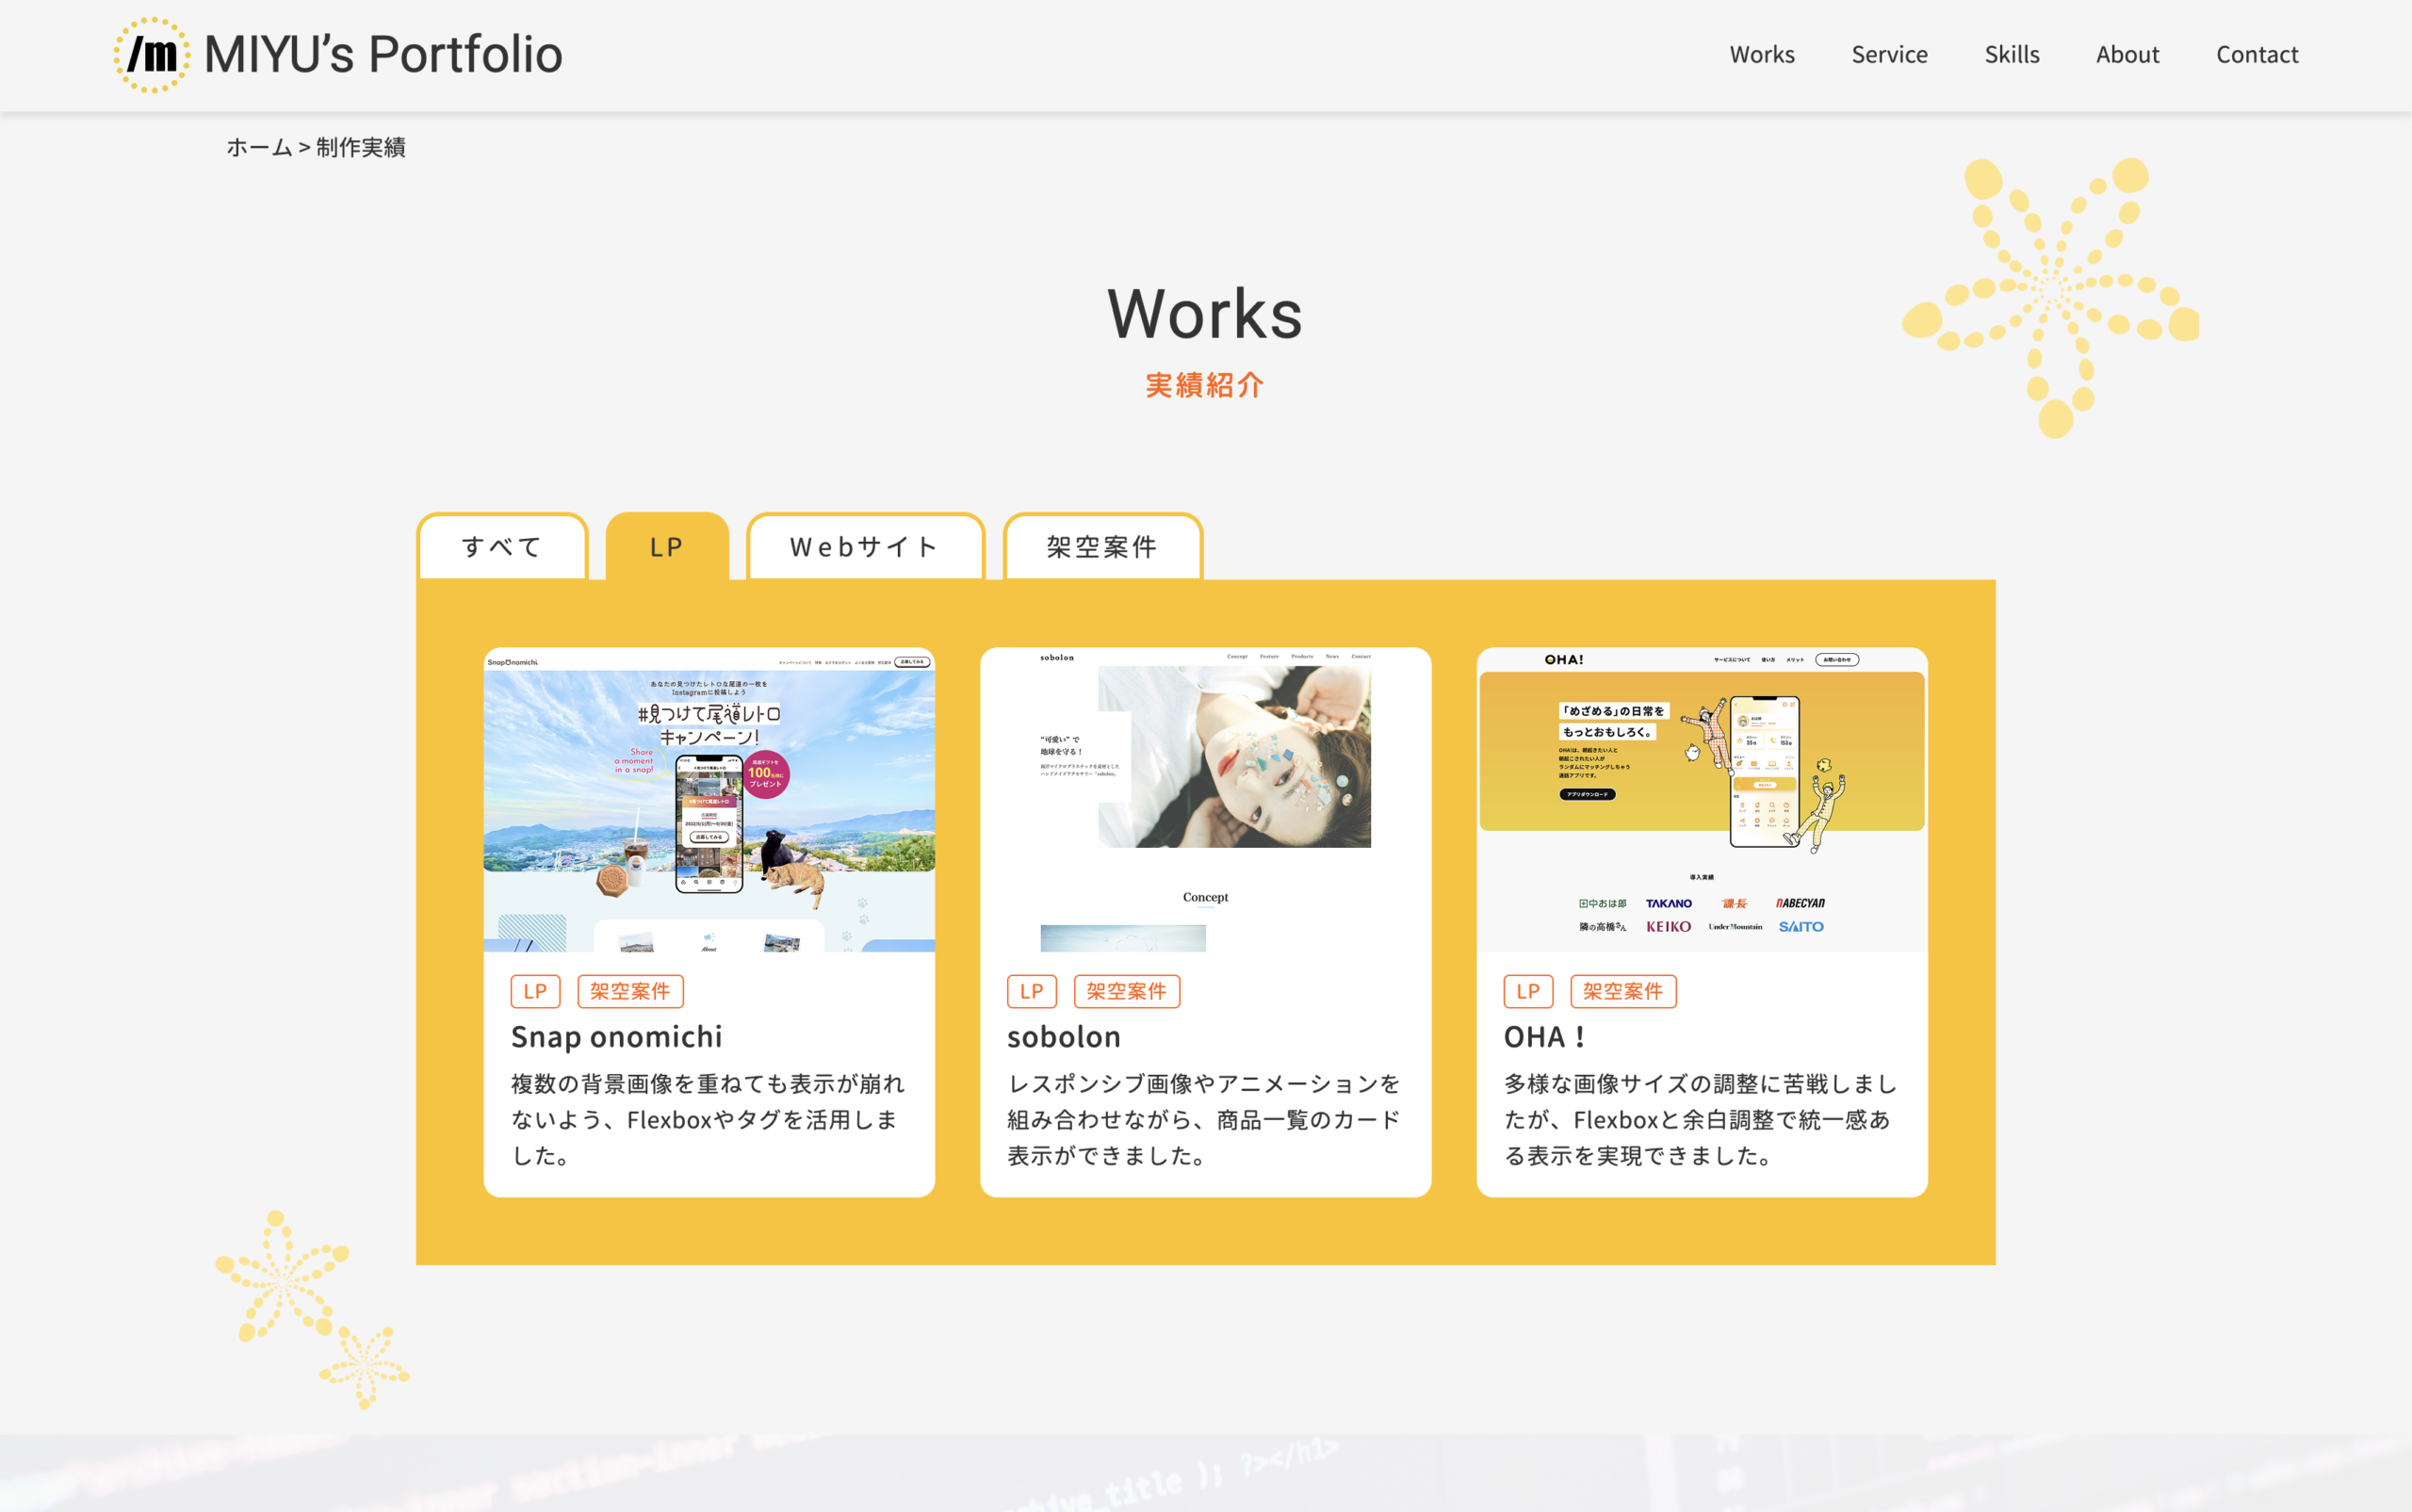
Task: Click the Snap onomichi card title
Action: (x=616, y=1037)
